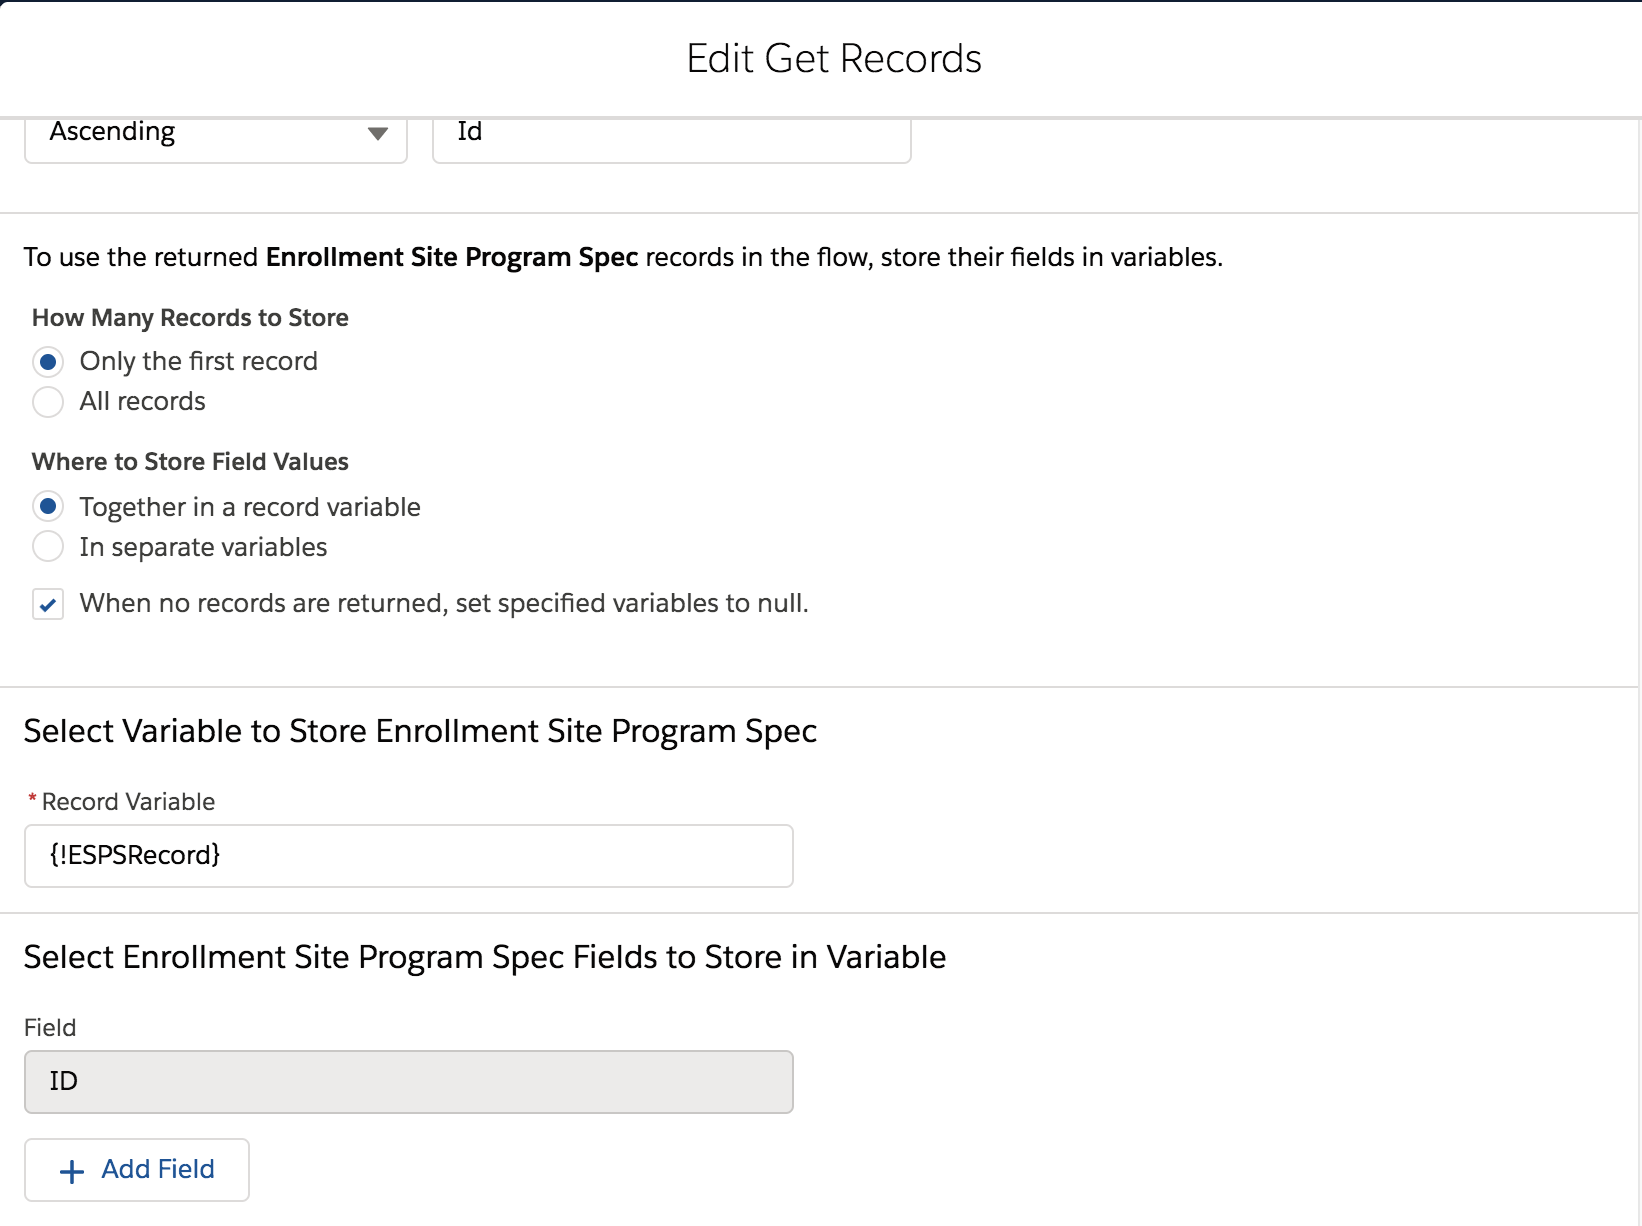This screenshot has height=1226, width=1642.
Task: Select 'Together in a record variable'
Action: tap(48, 507)
